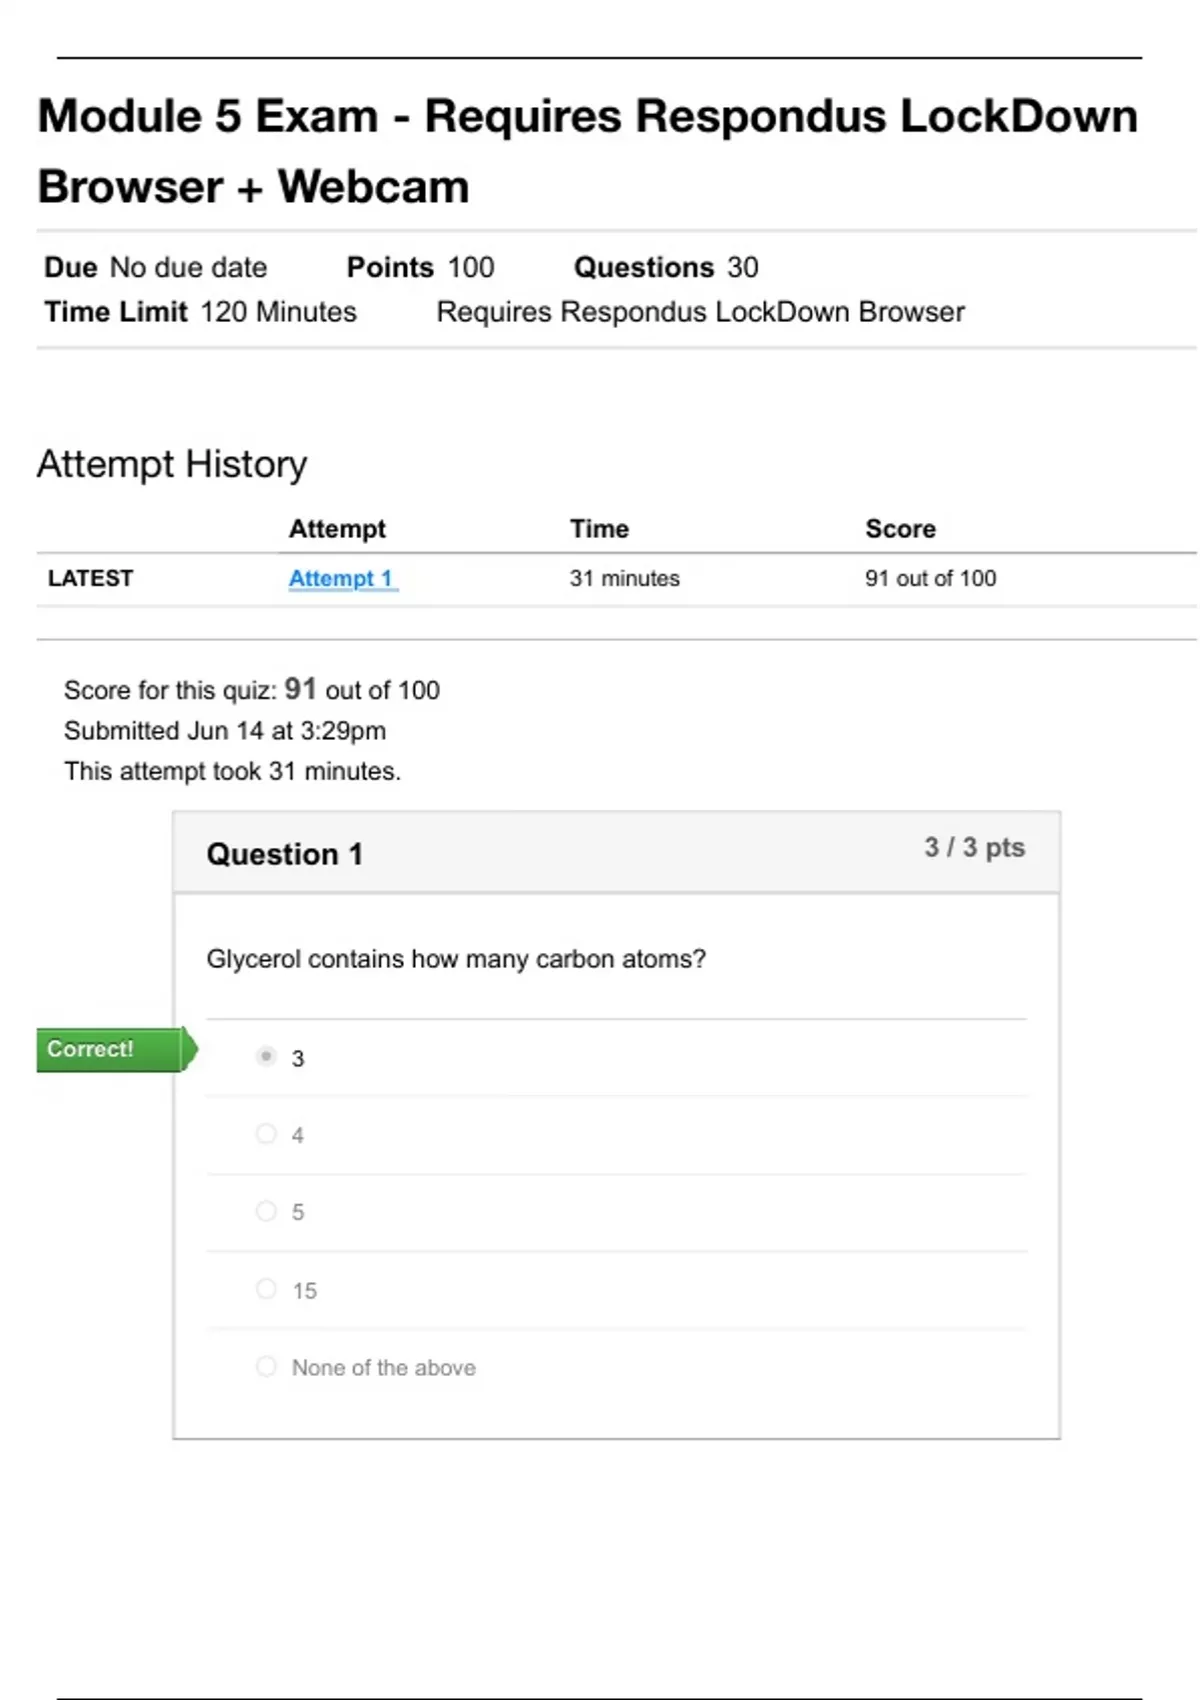Click the 'Submitted Jun 14 at 3:29pm' text

tap(225, 731)
